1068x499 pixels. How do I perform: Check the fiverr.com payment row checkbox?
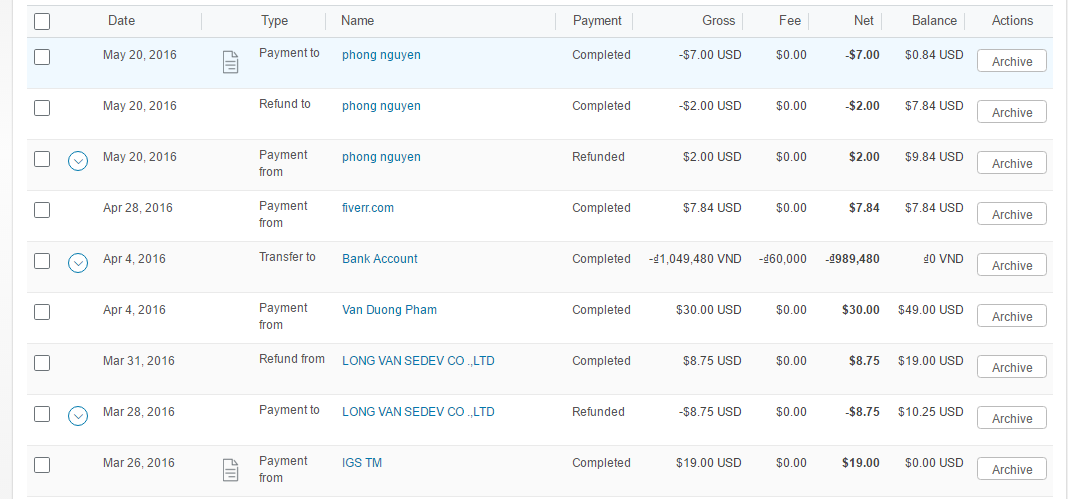[x=42, y=210]
